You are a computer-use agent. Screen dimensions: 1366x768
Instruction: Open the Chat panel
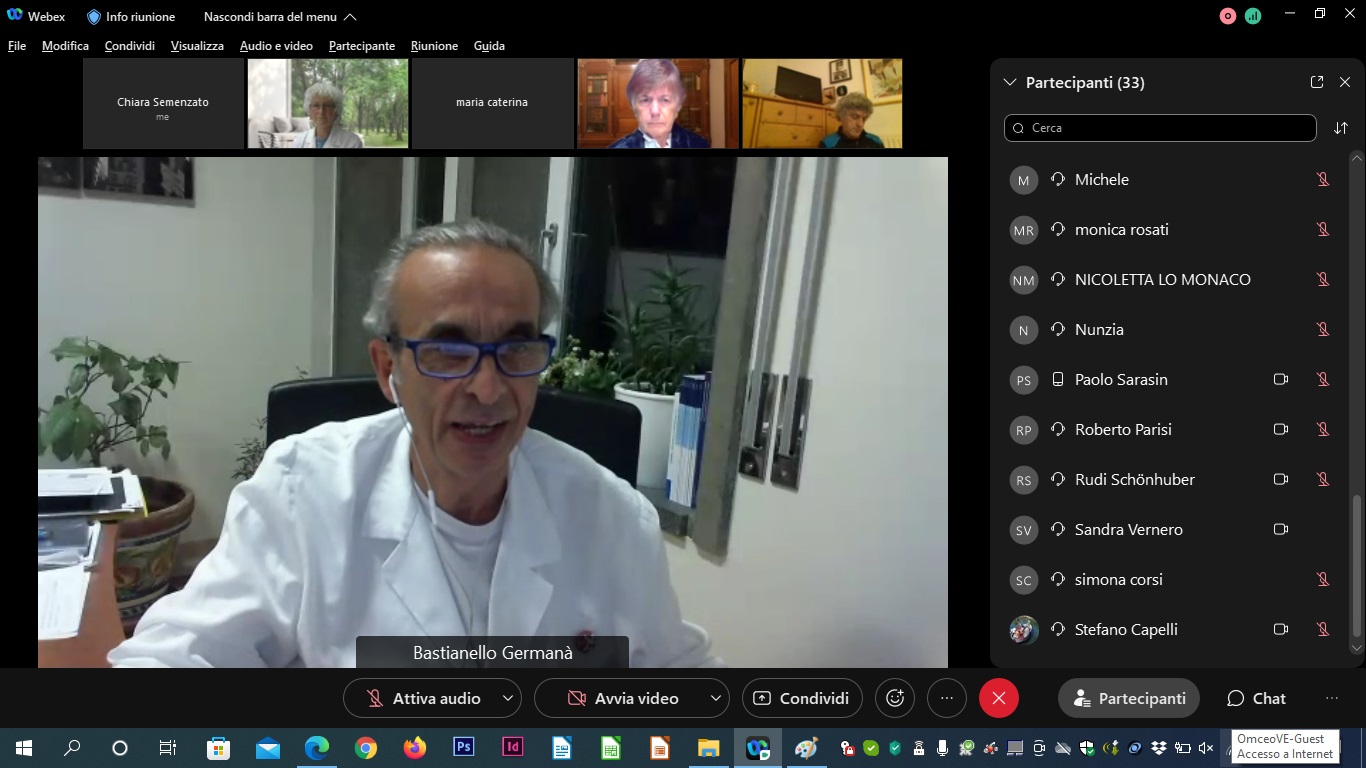[x=1256, y=698]
